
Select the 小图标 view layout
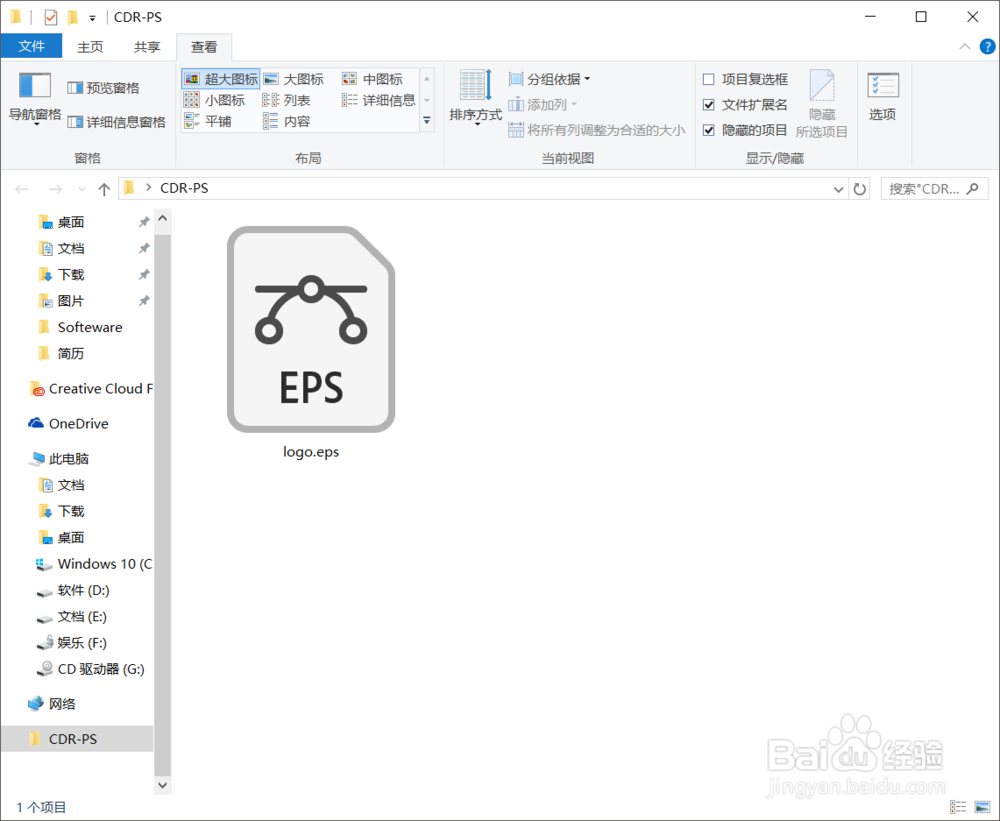218,99
